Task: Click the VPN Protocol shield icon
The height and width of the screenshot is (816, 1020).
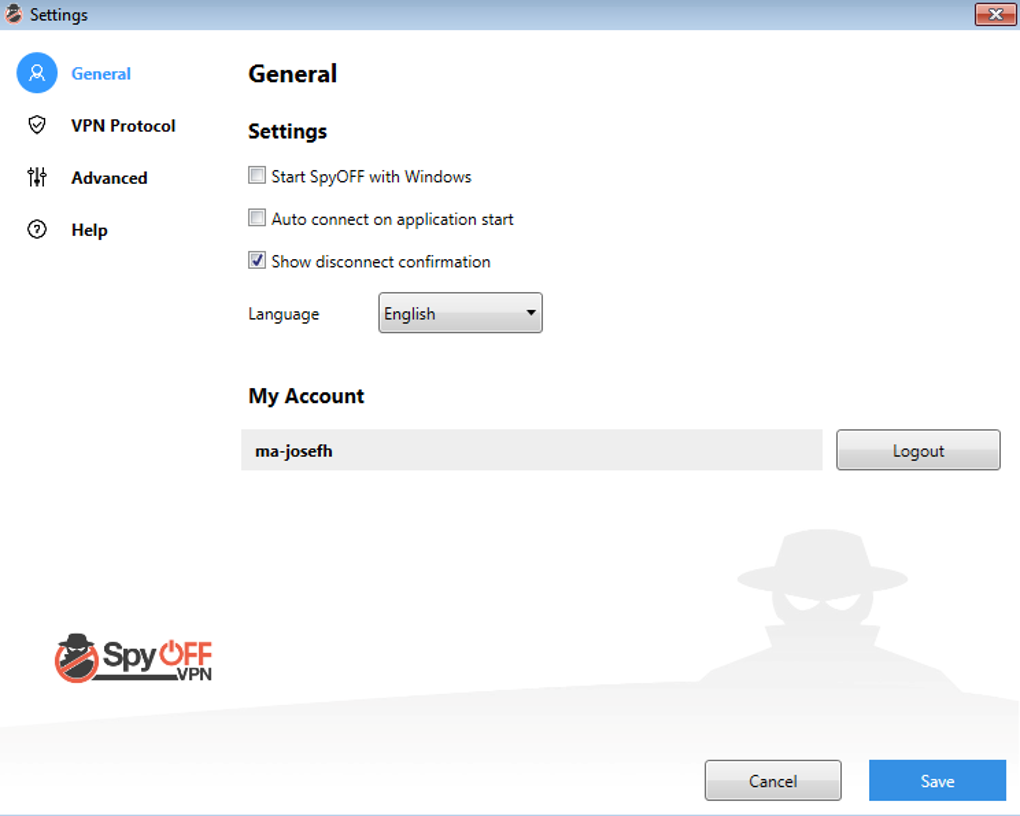Action: click(37, 125)
